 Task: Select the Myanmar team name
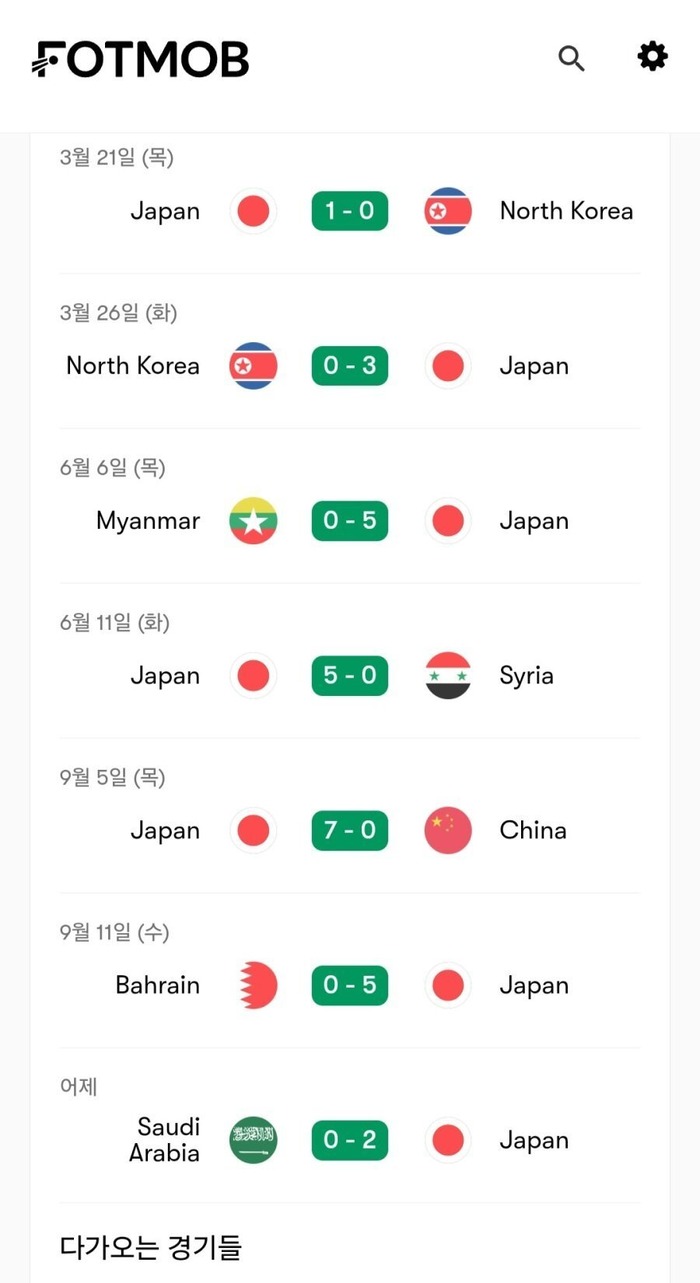click(148, 521)
